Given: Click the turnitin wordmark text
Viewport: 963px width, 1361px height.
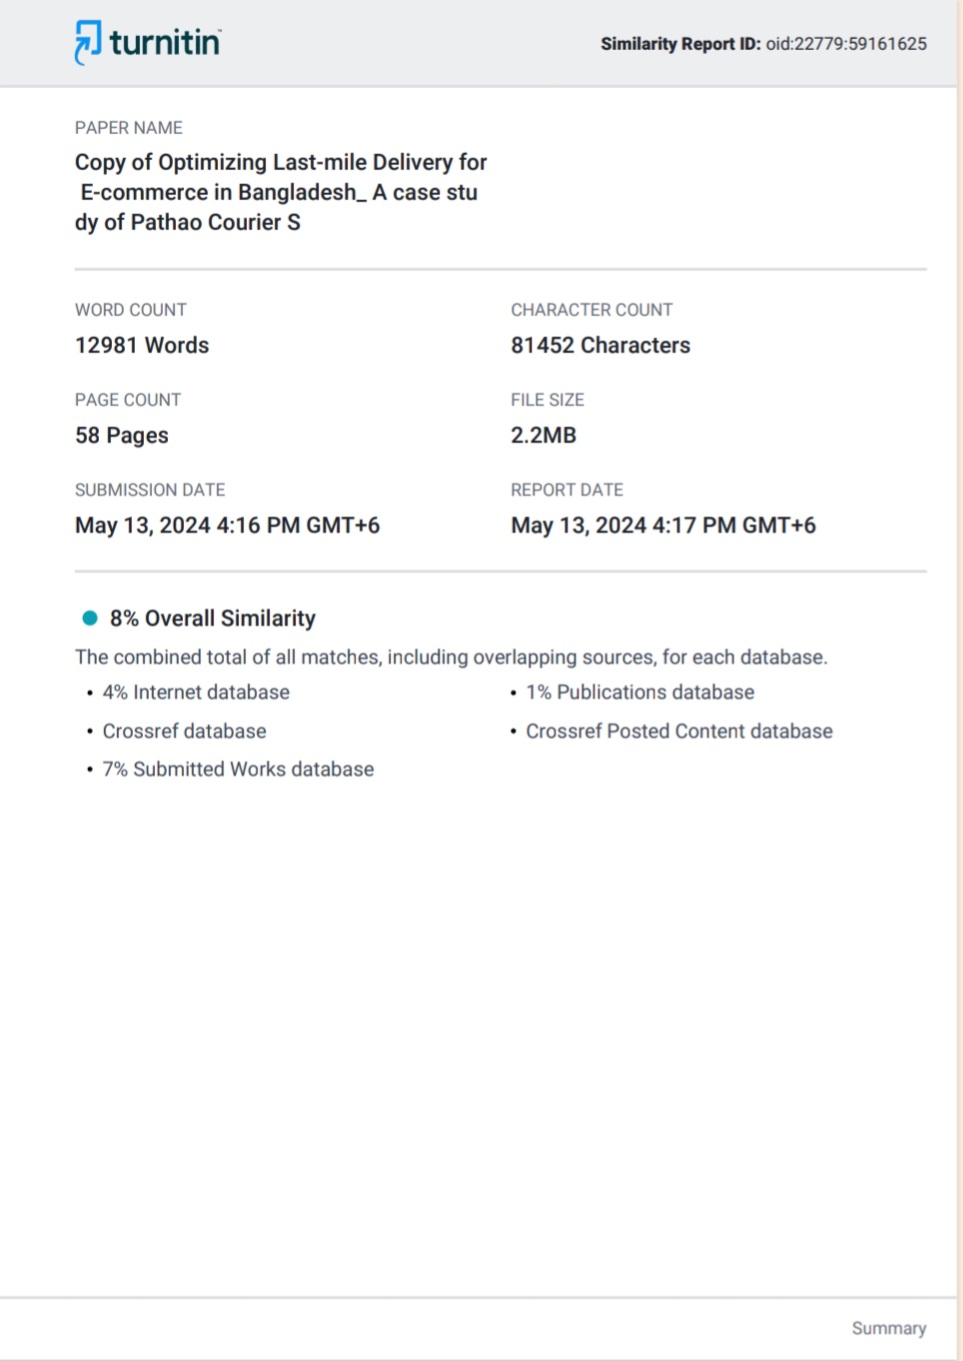Looking at the screenshot, I should tap(165, 42).
